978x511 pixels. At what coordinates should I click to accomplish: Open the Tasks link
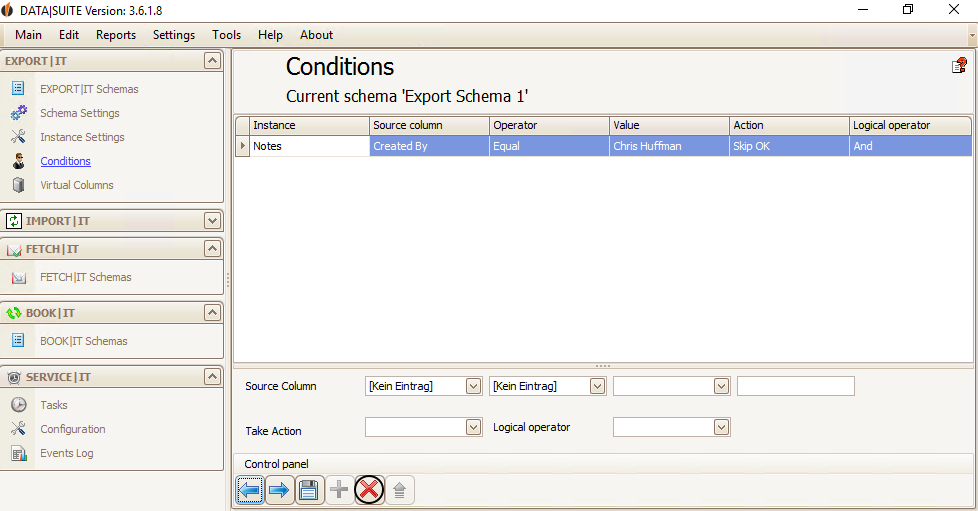click(54, 405)
